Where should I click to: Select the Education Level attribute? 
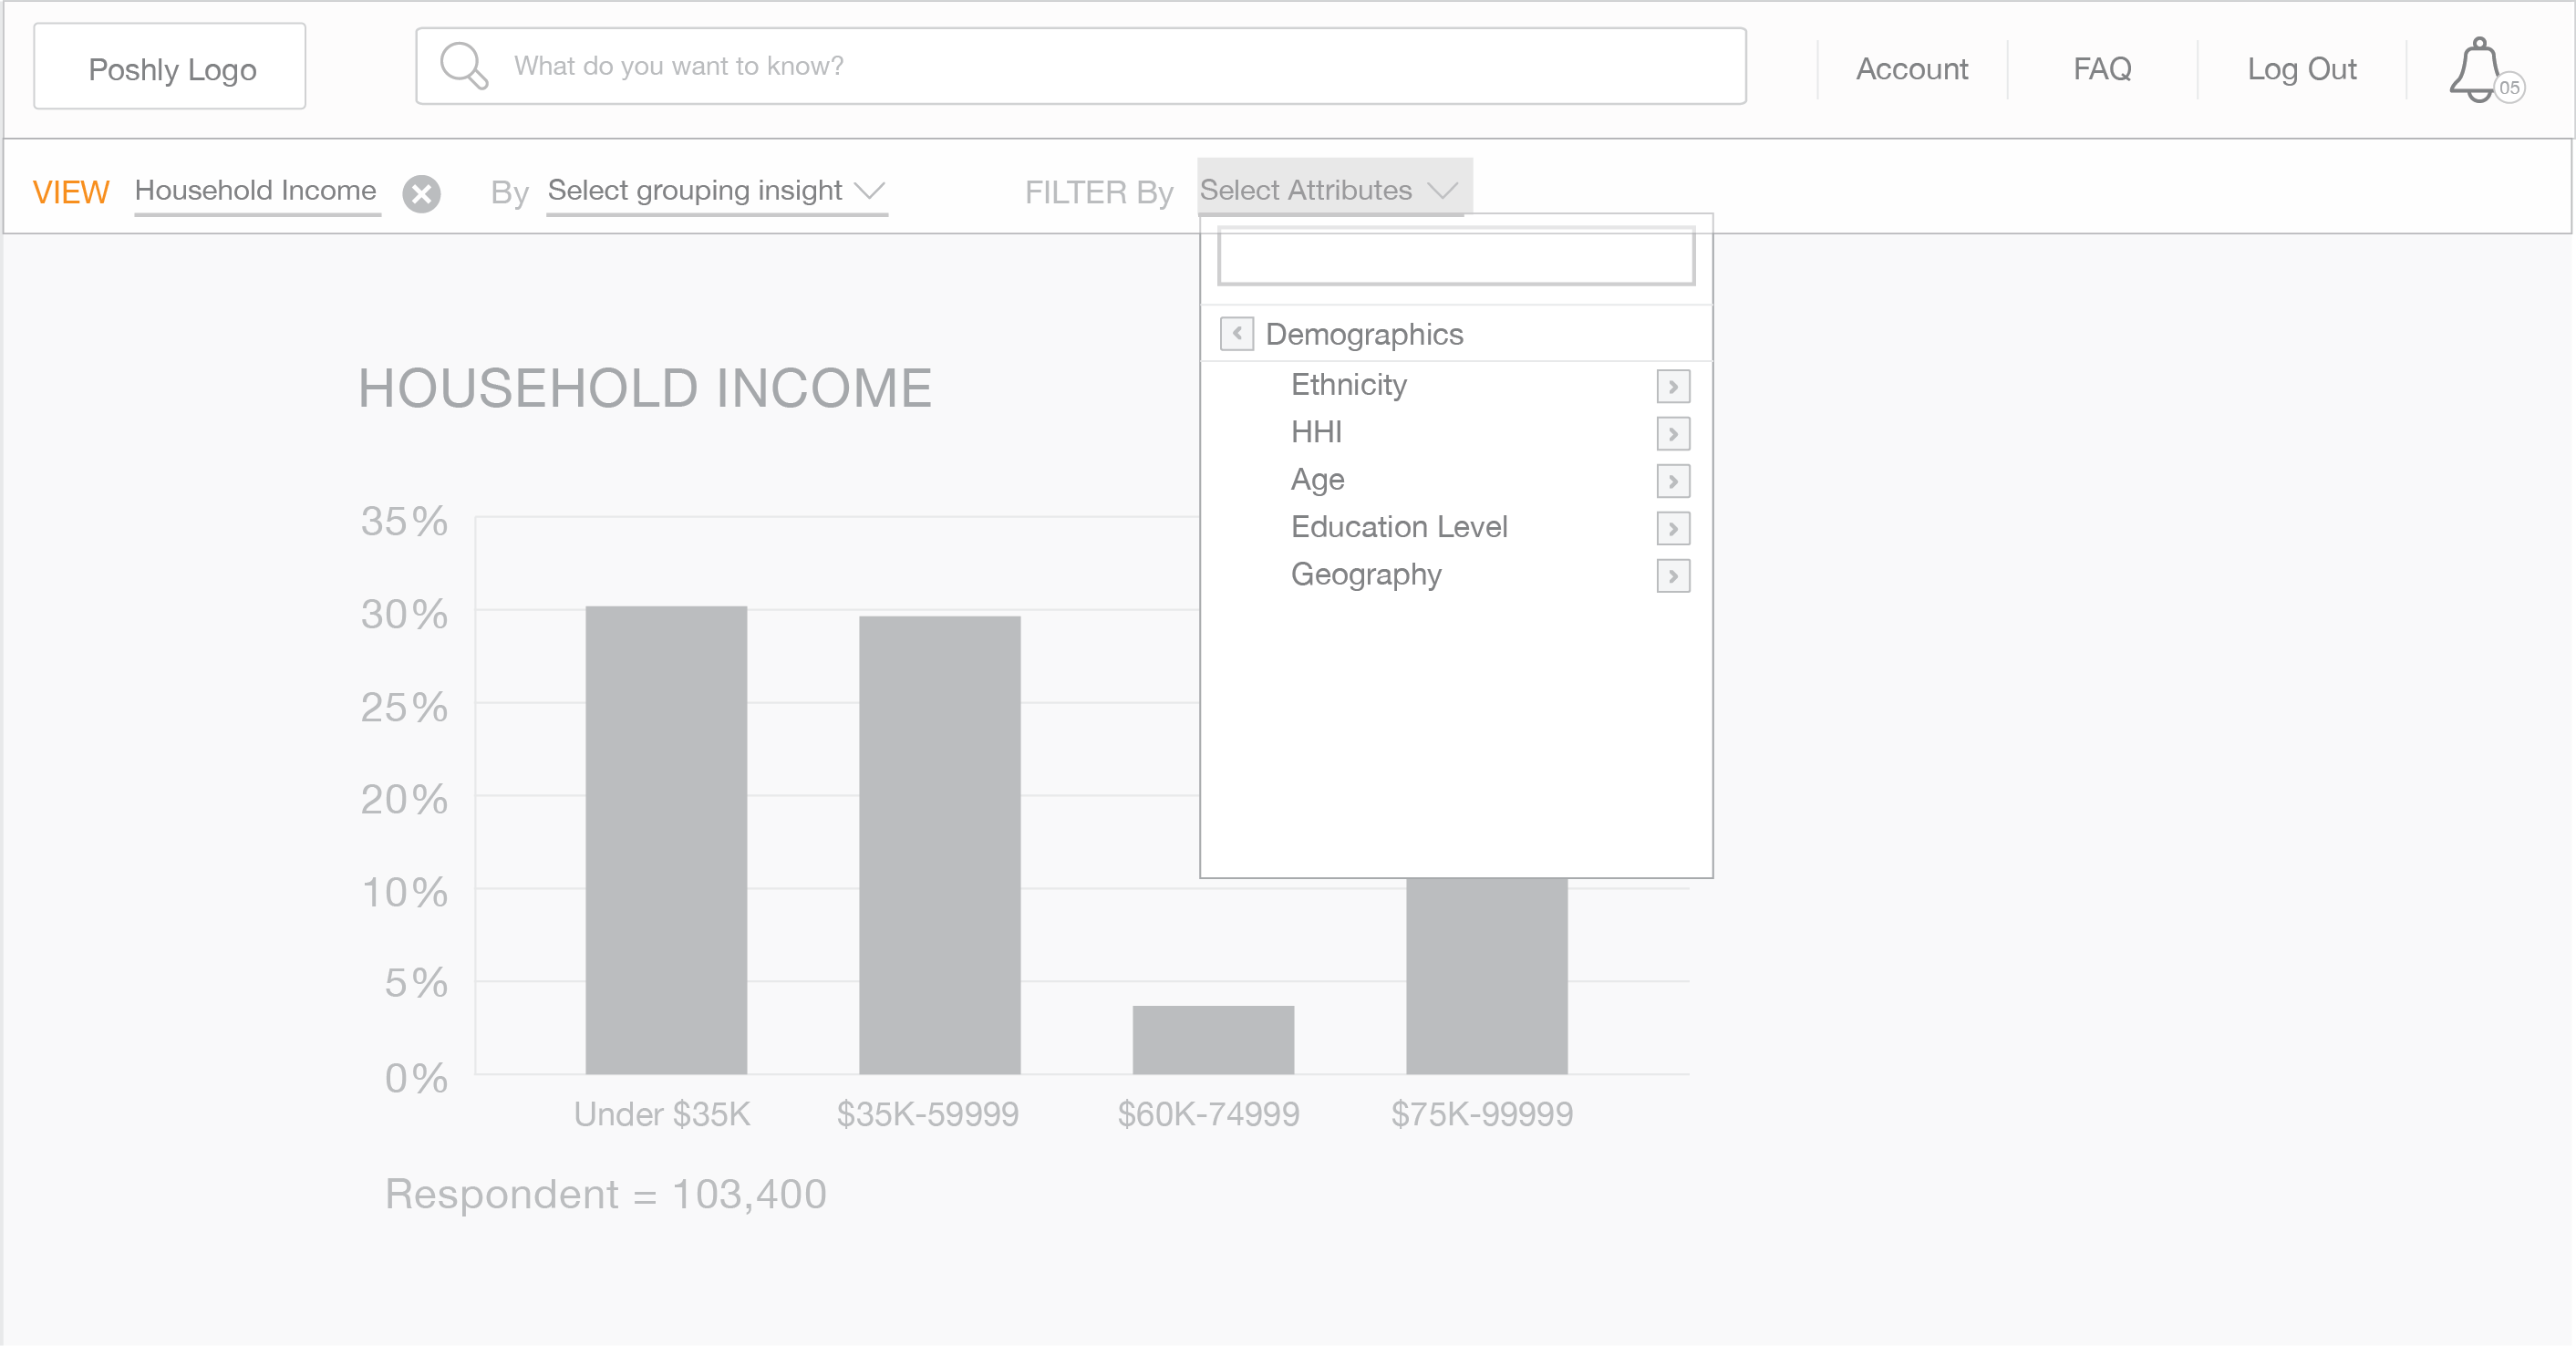pos(1399,527)
